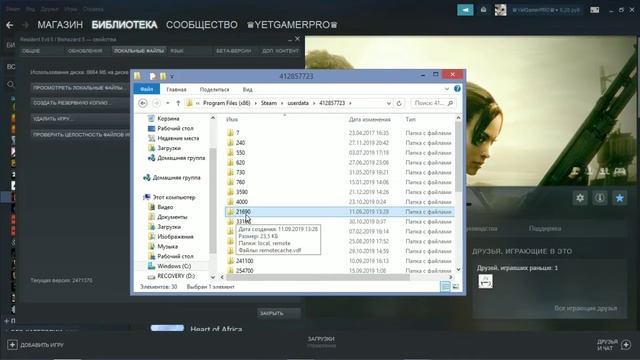Click ЗАКРЫТЬ button in properties window
The height and width of the screenshot is (360, 640).
tap(278, 313)
